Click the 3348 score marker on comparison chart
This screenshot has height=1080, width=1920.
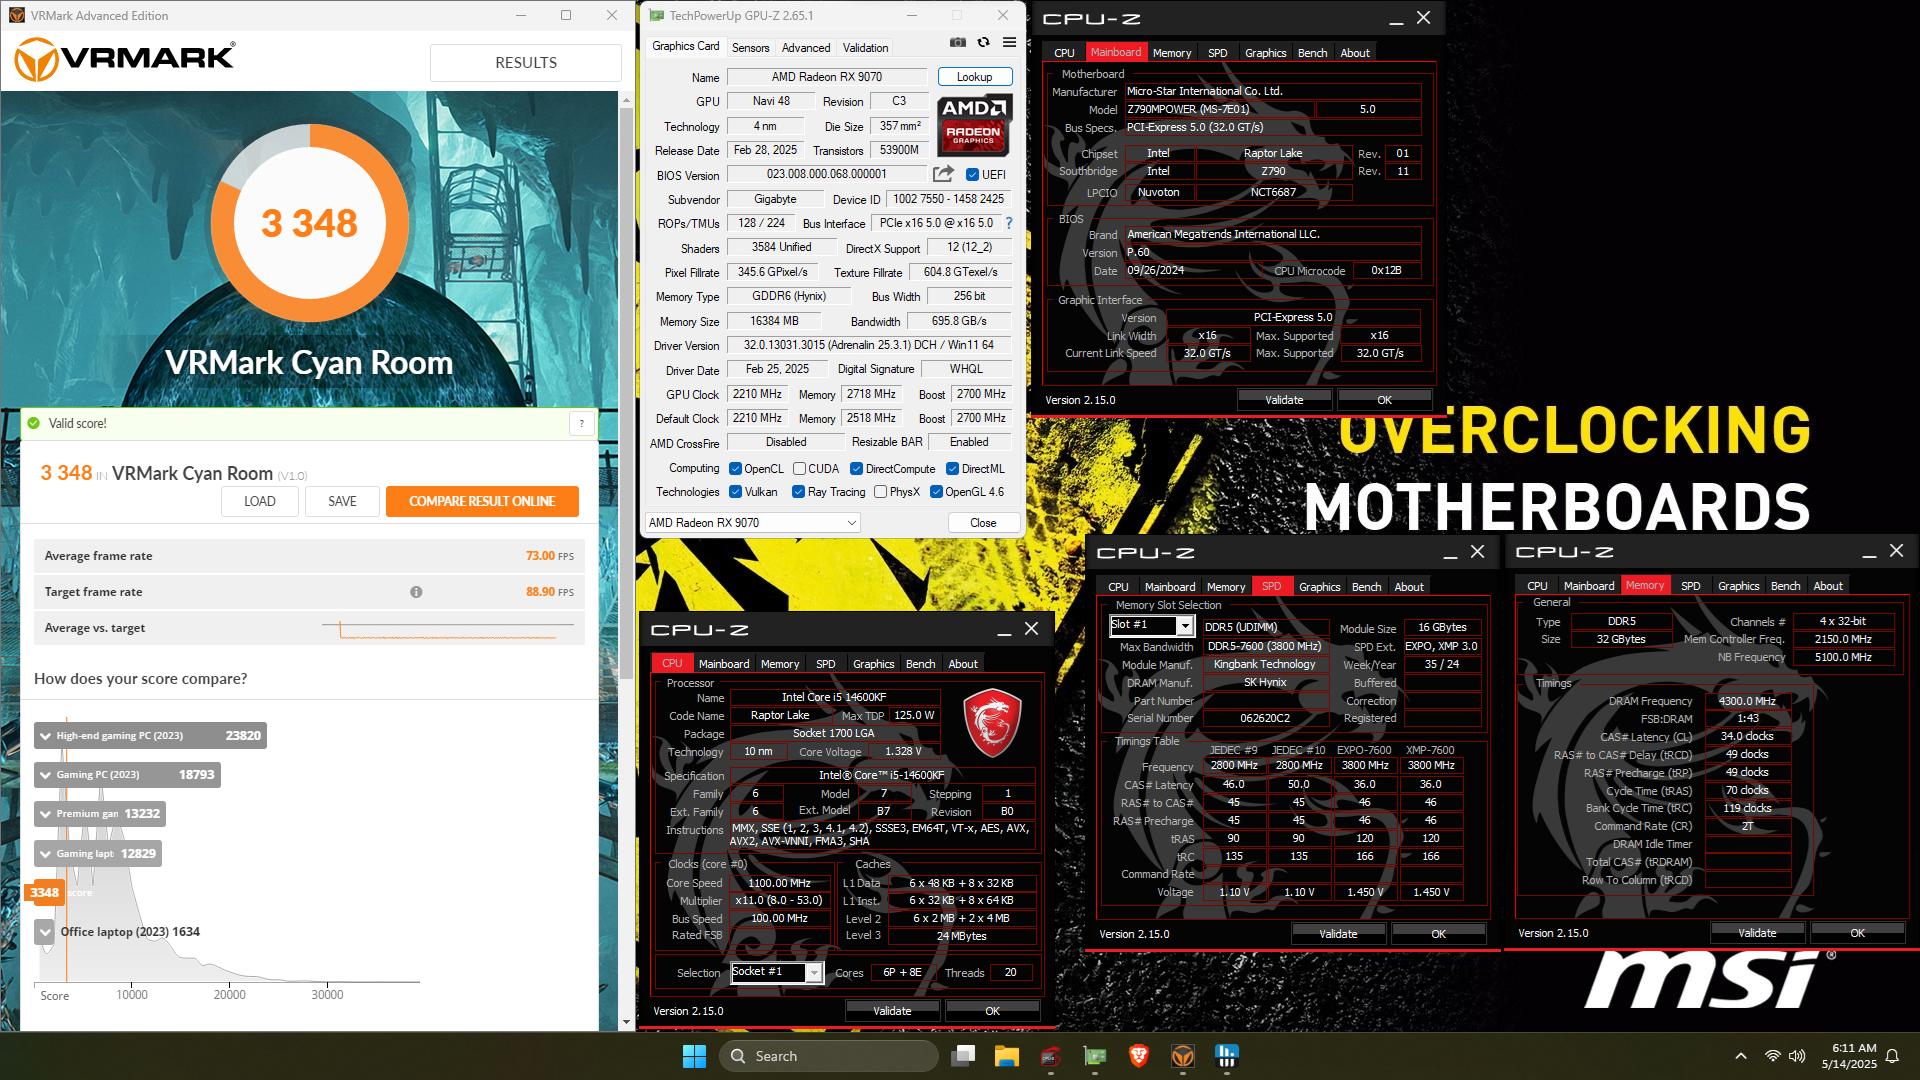pyautogui.click(x=44, y=893)
